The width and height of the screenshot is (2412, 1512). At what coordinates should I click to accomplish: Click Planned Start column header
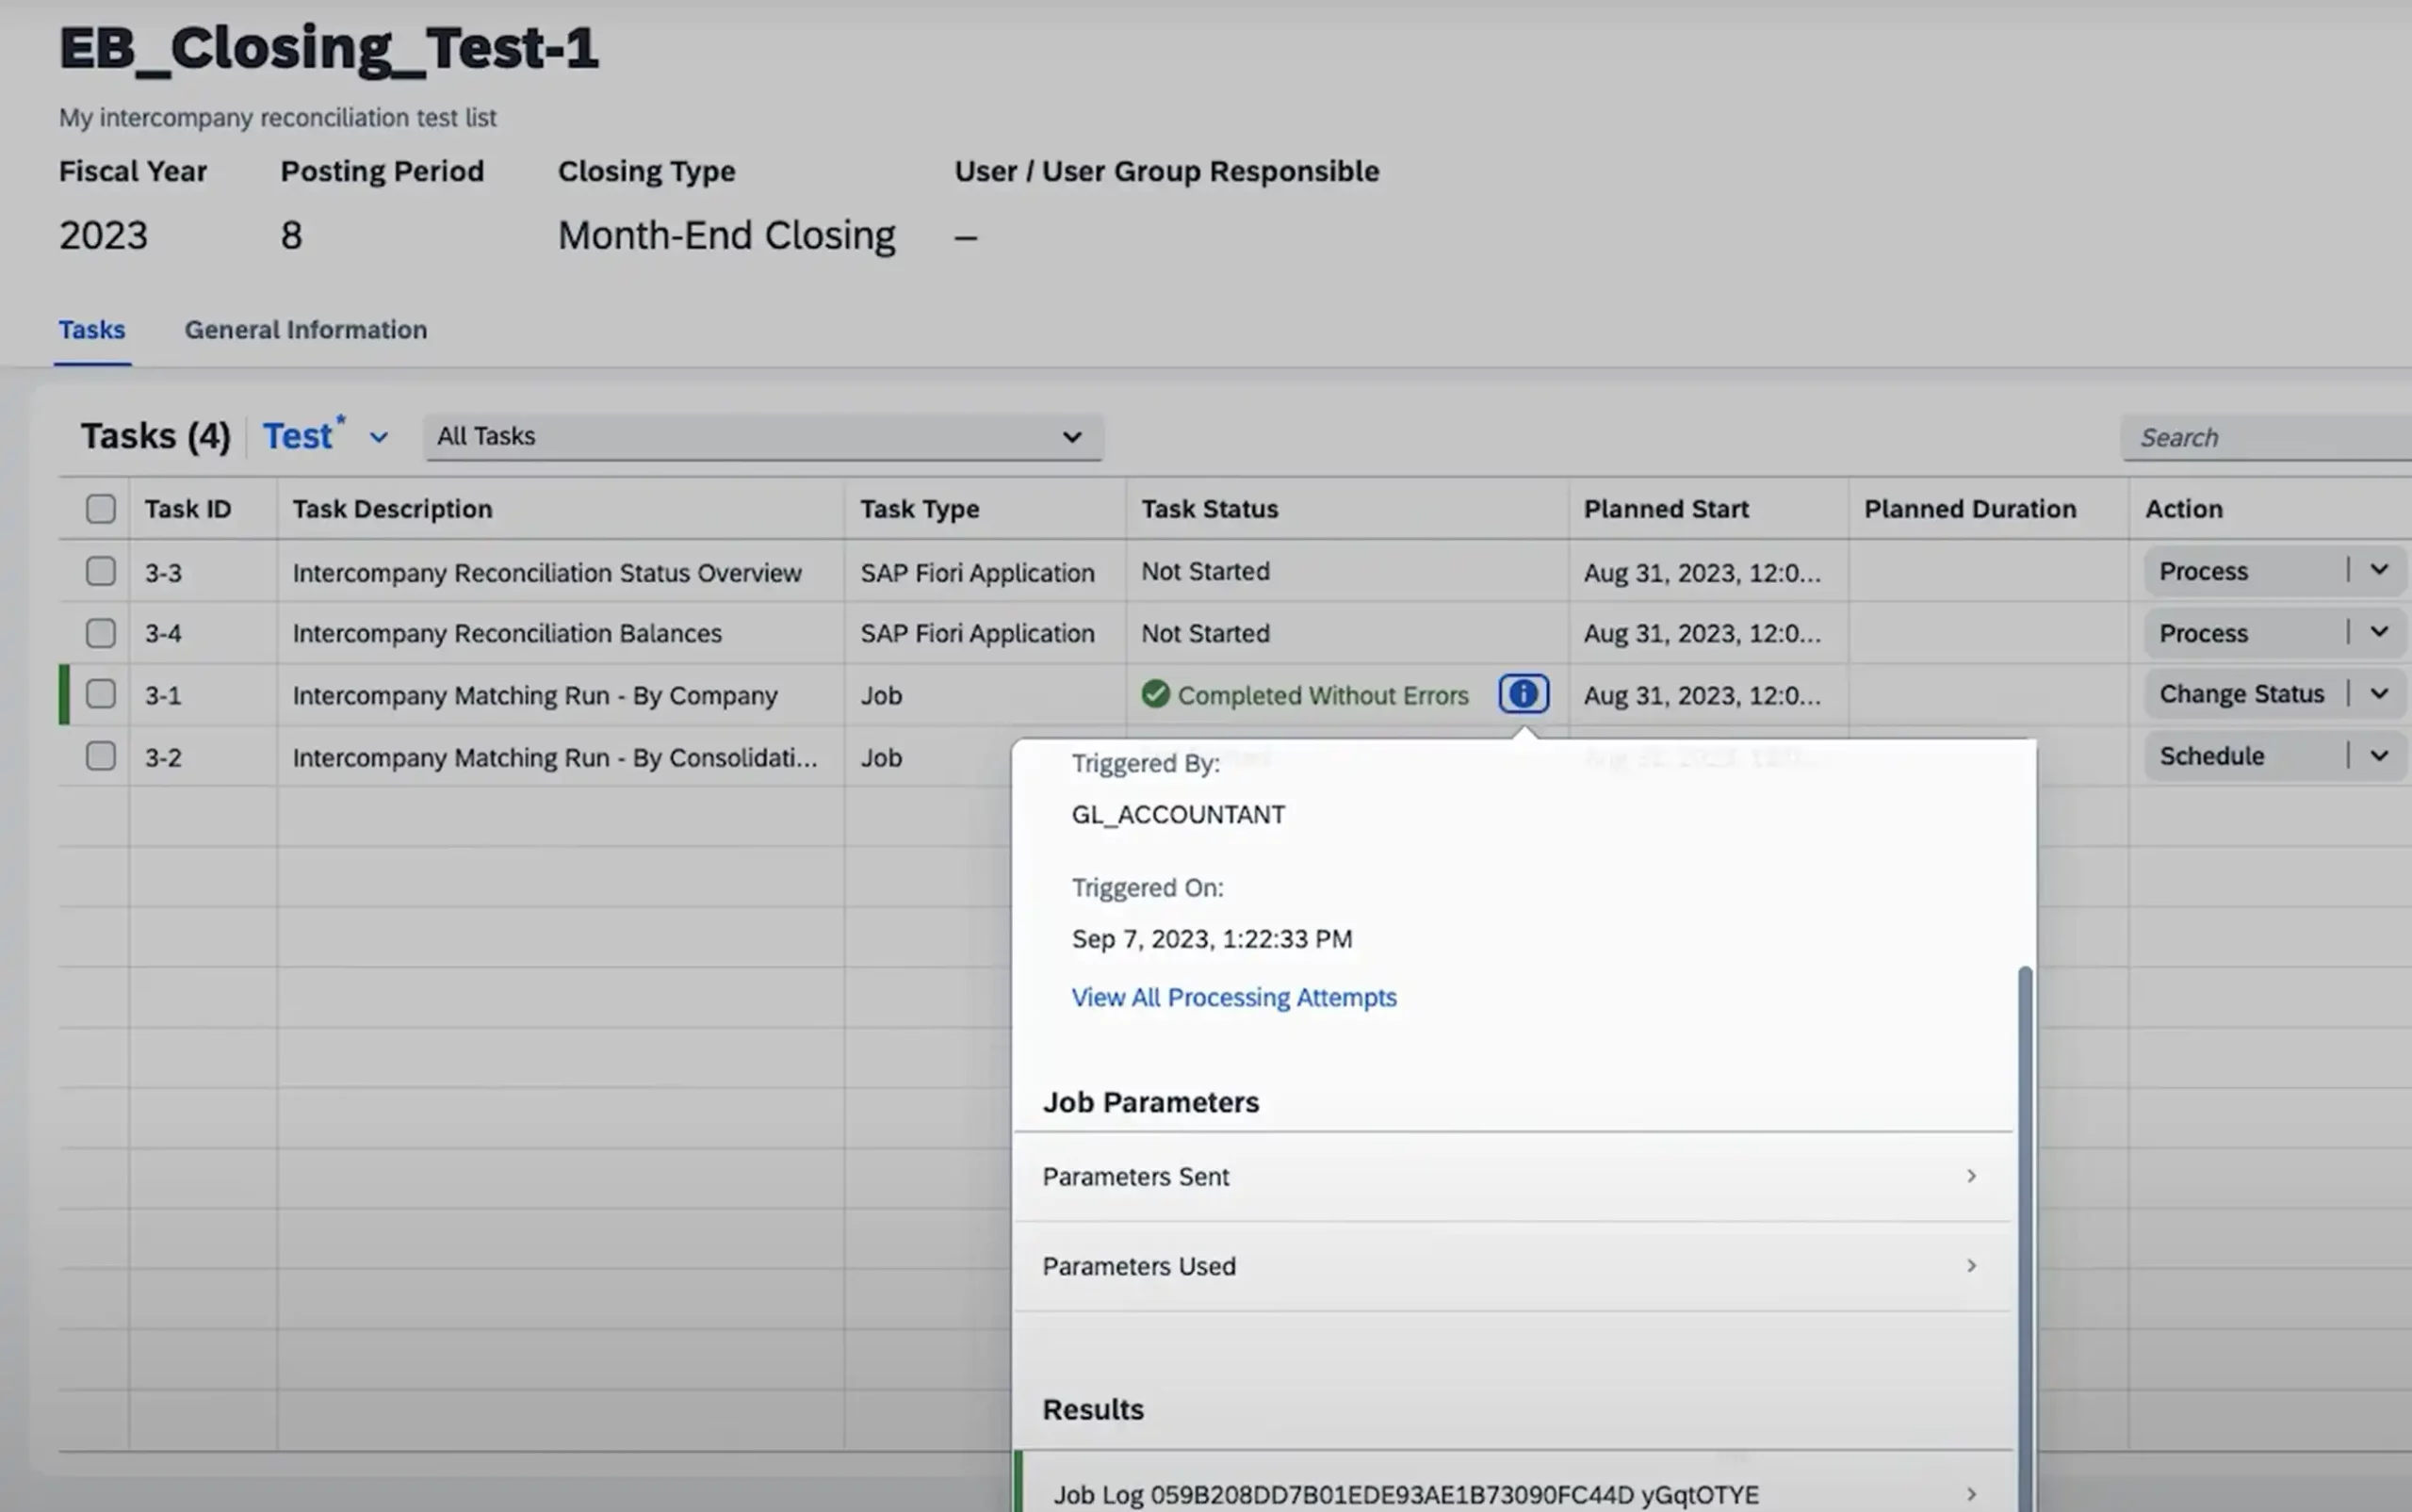1666,509
